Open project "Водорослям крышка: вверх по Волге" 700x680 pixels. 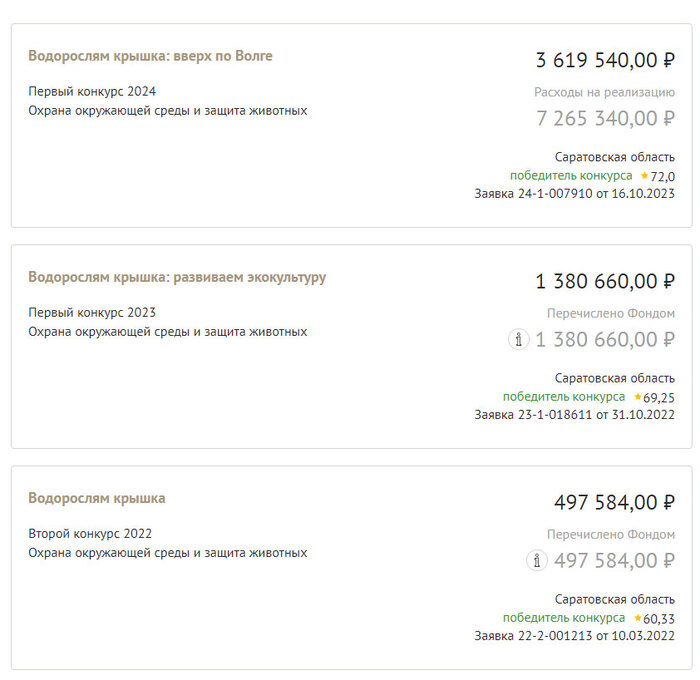(x=150, y=56)
